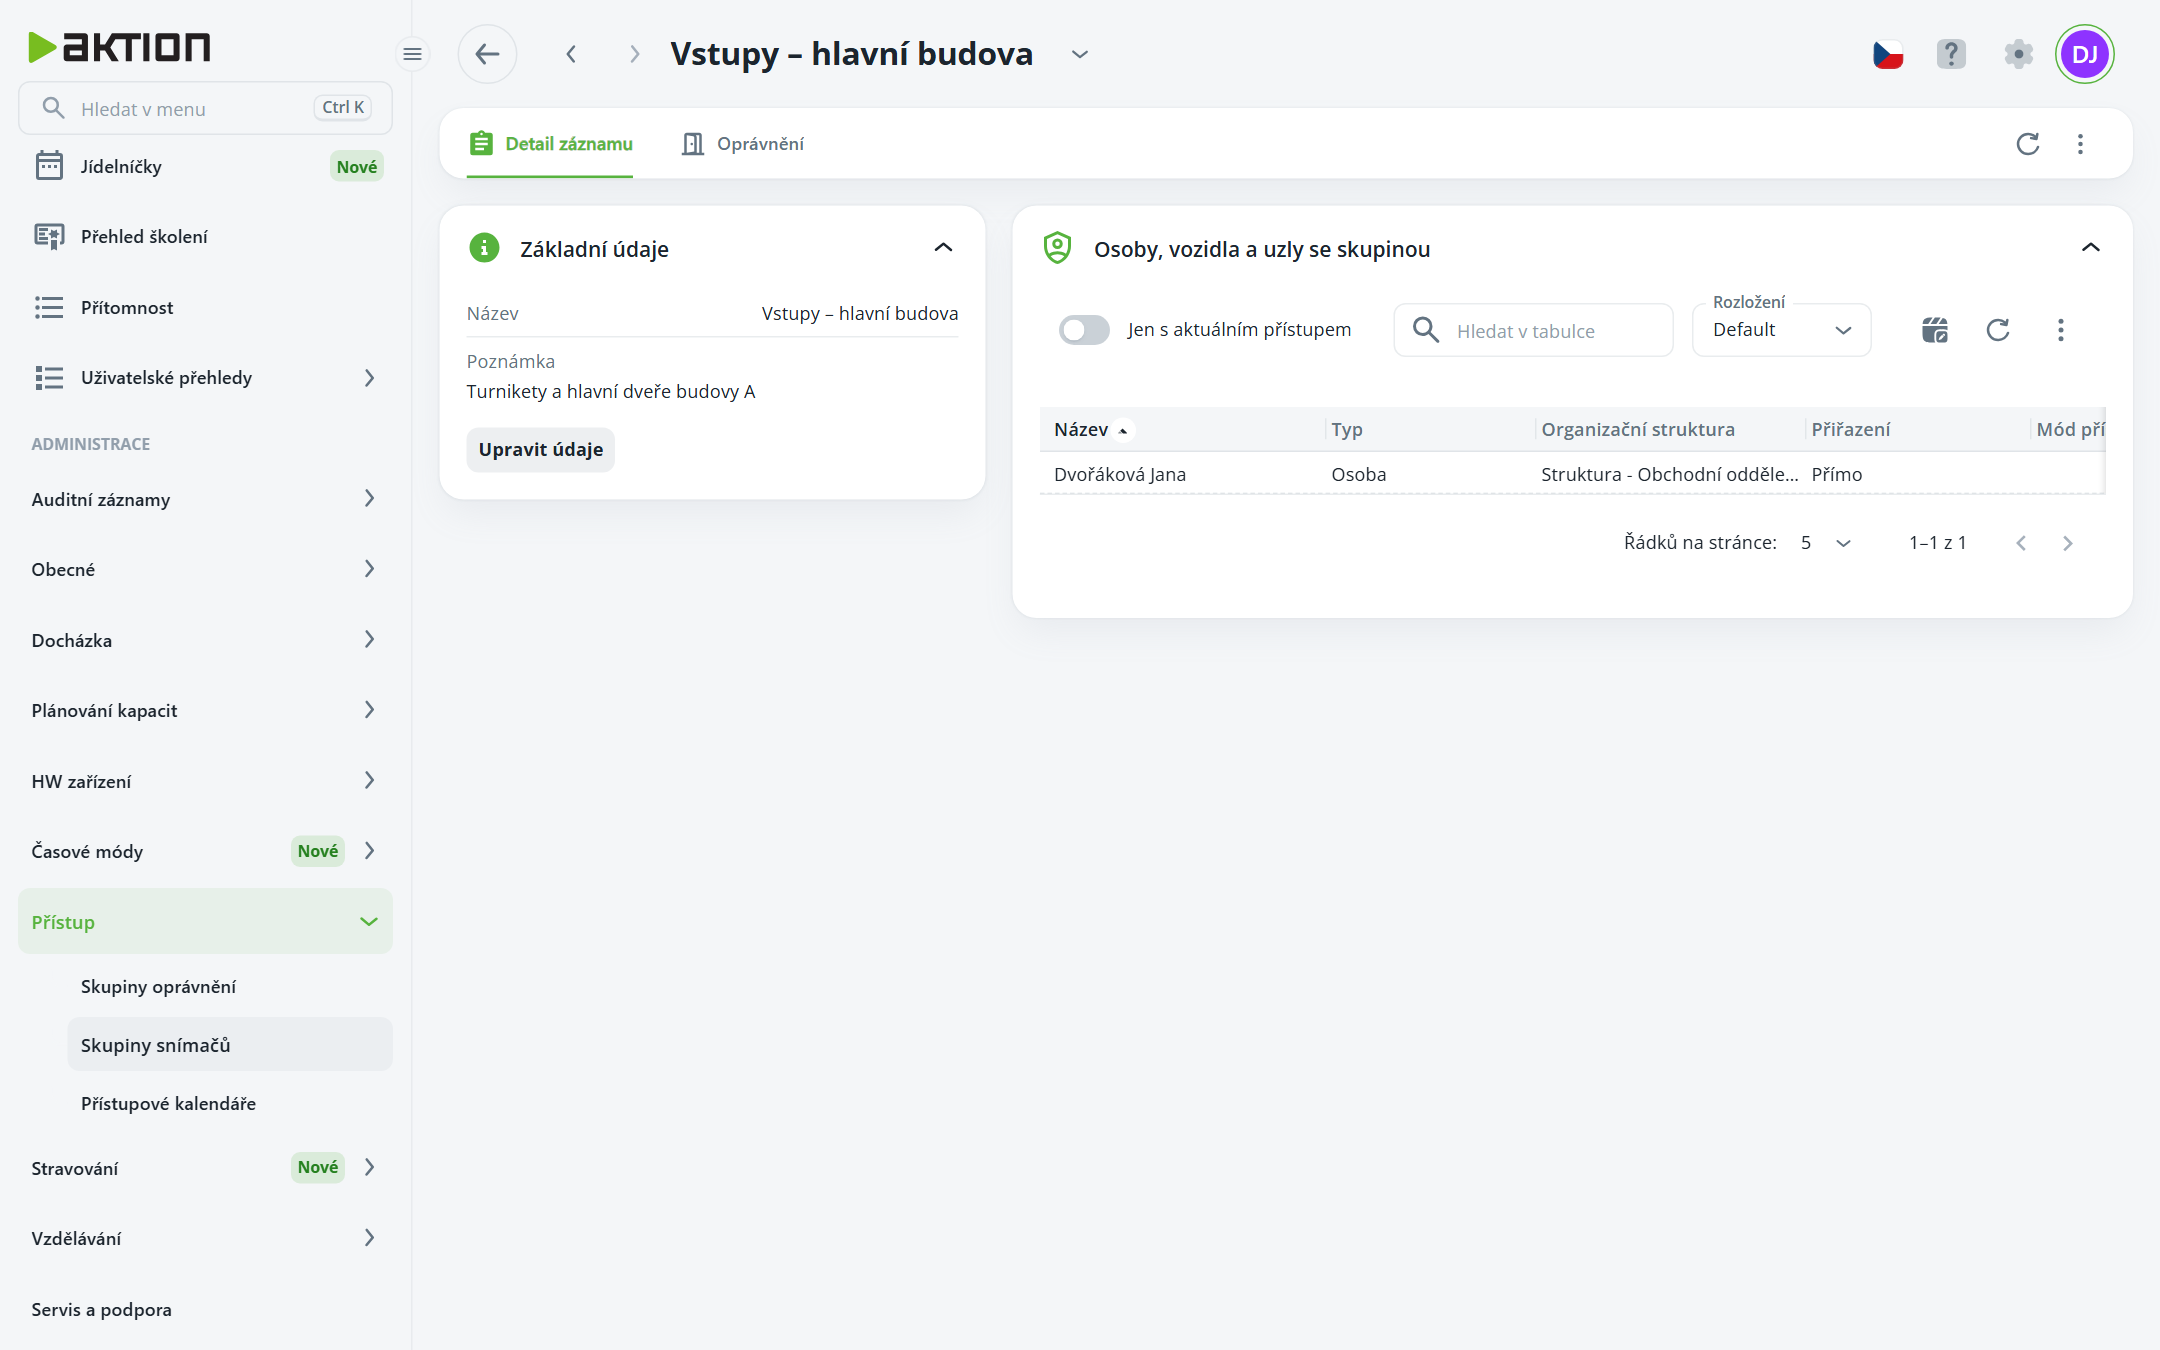Open Přístupové kalendáře menu item
This screenshot has width=2160, height=1350.
(x=229, y=1104)
